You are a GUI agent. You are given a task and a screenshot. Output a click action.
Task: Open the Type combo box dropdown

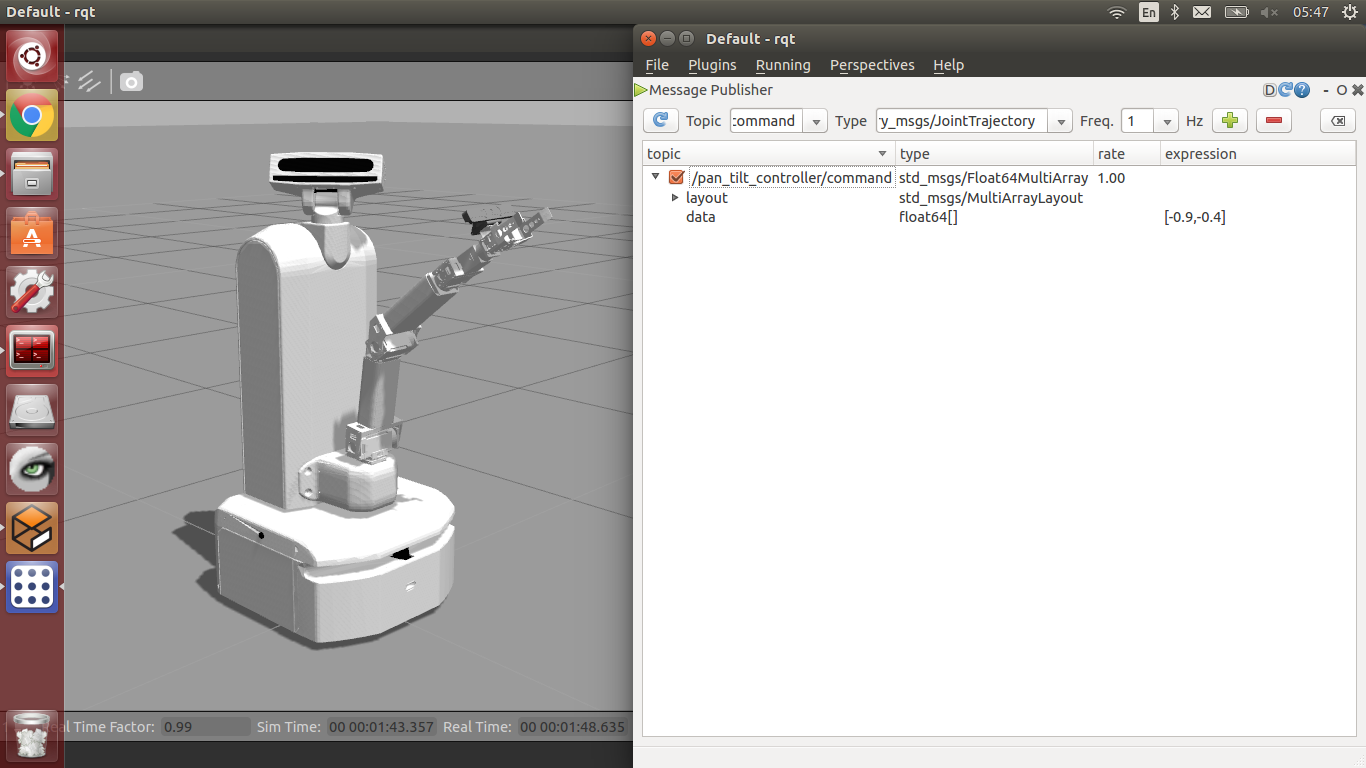[1061, 121]
